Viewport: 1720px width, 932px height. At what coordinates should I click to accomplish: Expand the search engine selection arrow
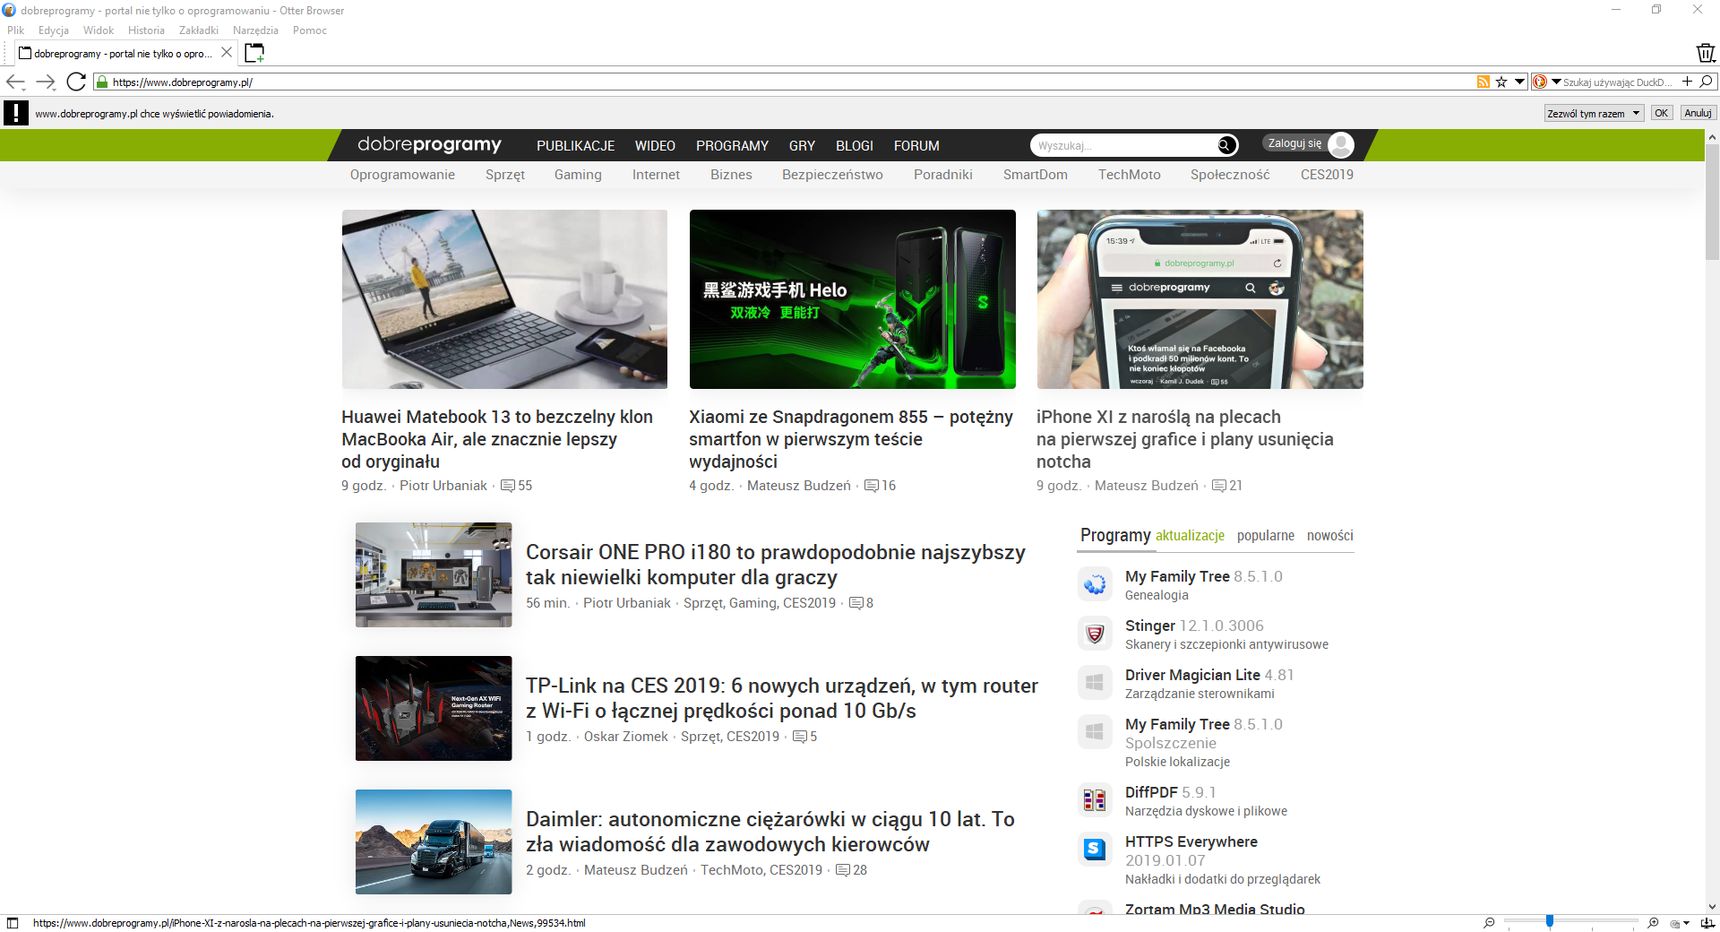pyautogui.click(x=1556, y=82)
